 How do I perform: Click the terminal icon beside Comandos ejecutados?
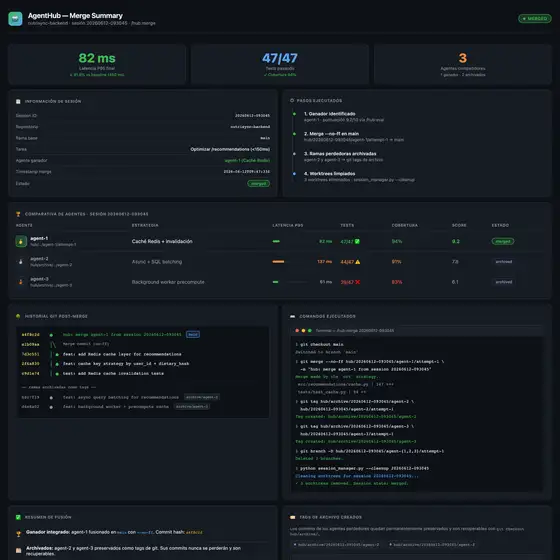point(292,316)
